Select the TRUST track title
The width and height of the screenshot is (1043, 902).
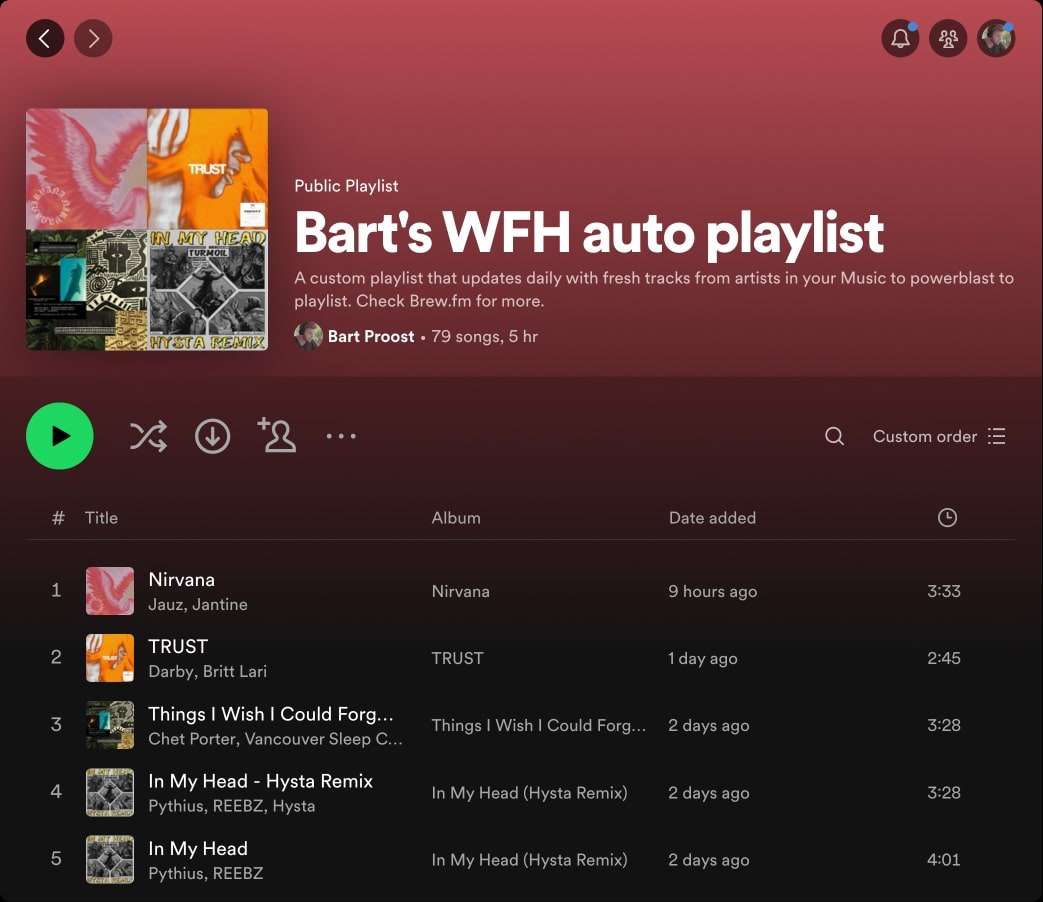[178, 647]
